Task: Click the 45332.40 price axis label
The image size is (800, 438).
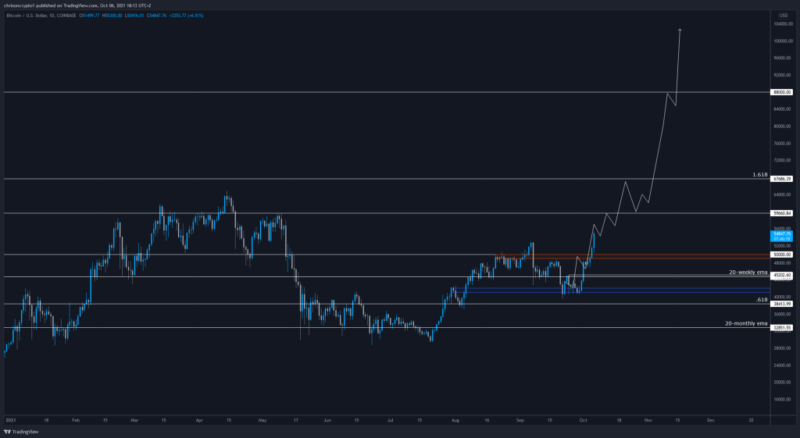Action: (x=781, y=275)
